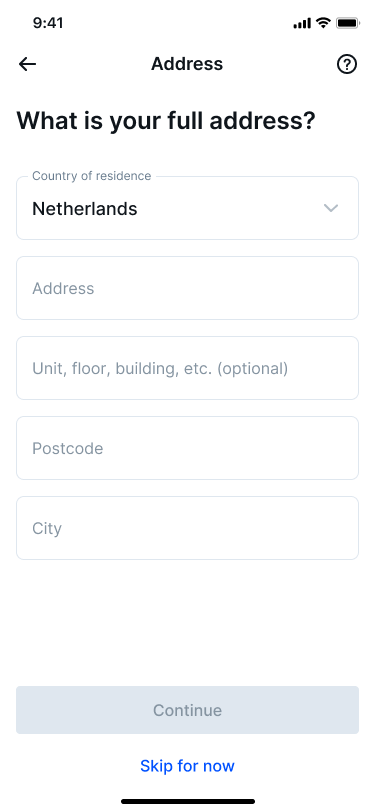Tap the 9:41 clock in status bar
The height and width of the screenshot is (812, 375).
pos(48,23)
